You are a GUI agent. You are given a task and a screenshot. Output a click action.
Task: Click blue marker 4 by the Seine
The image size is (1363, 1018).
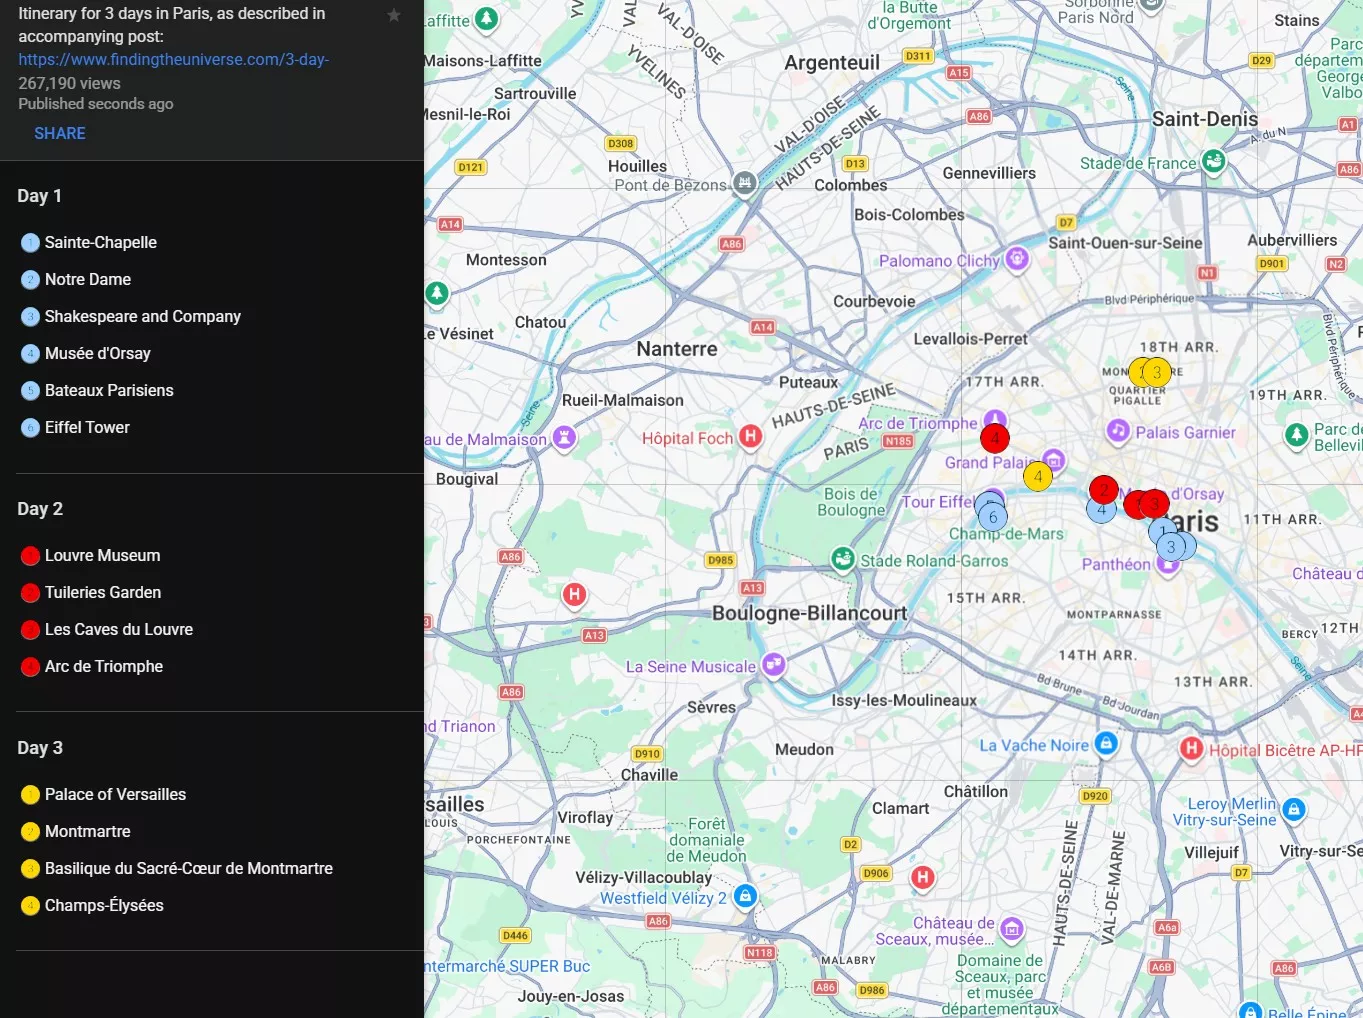pos(1101,509)
